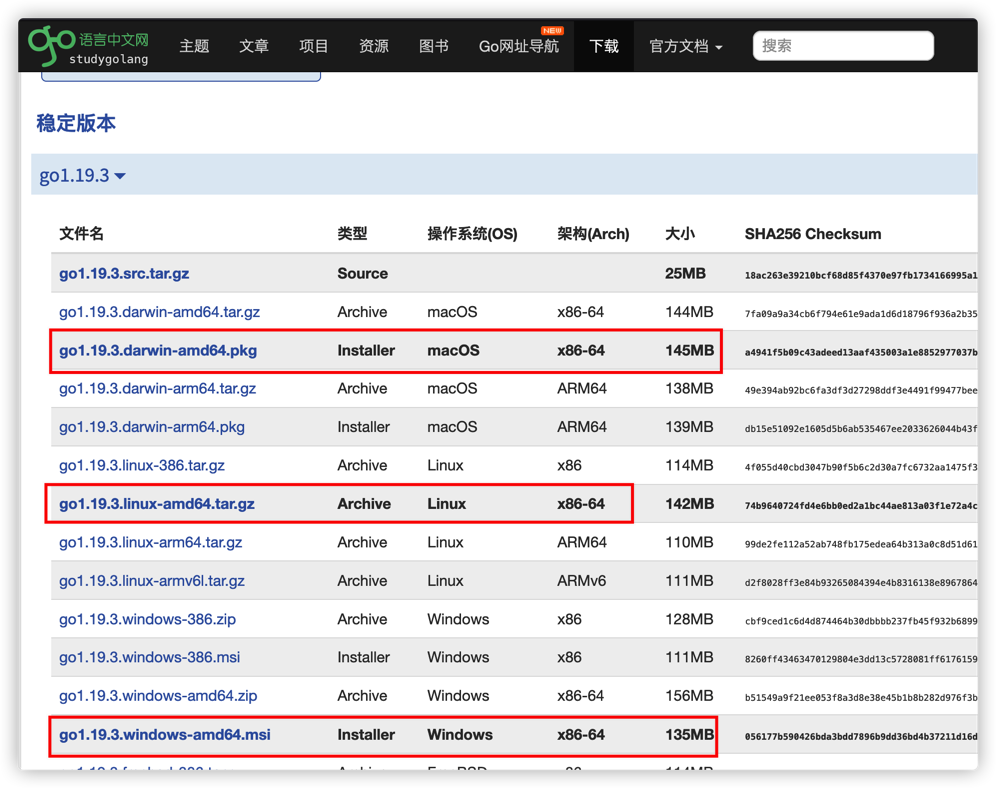Viewport: 996px width, 788px height.
Task: Open the 主题 menu item
Action: [194, 46]
